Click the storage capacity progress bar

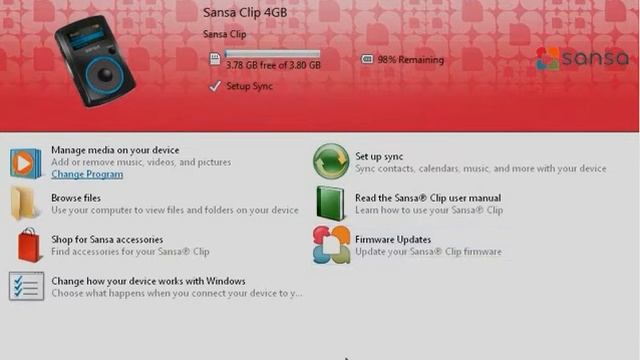pos(272,53)
